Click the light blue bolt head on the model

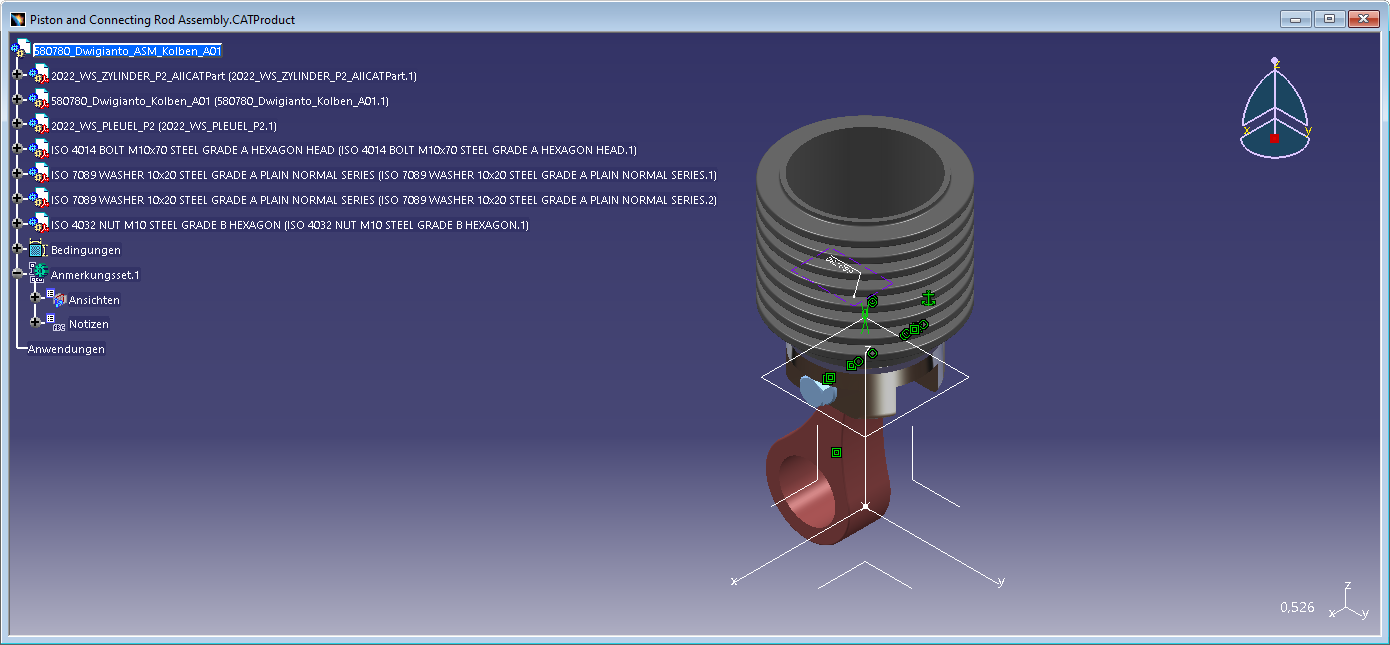click(818, 392)
